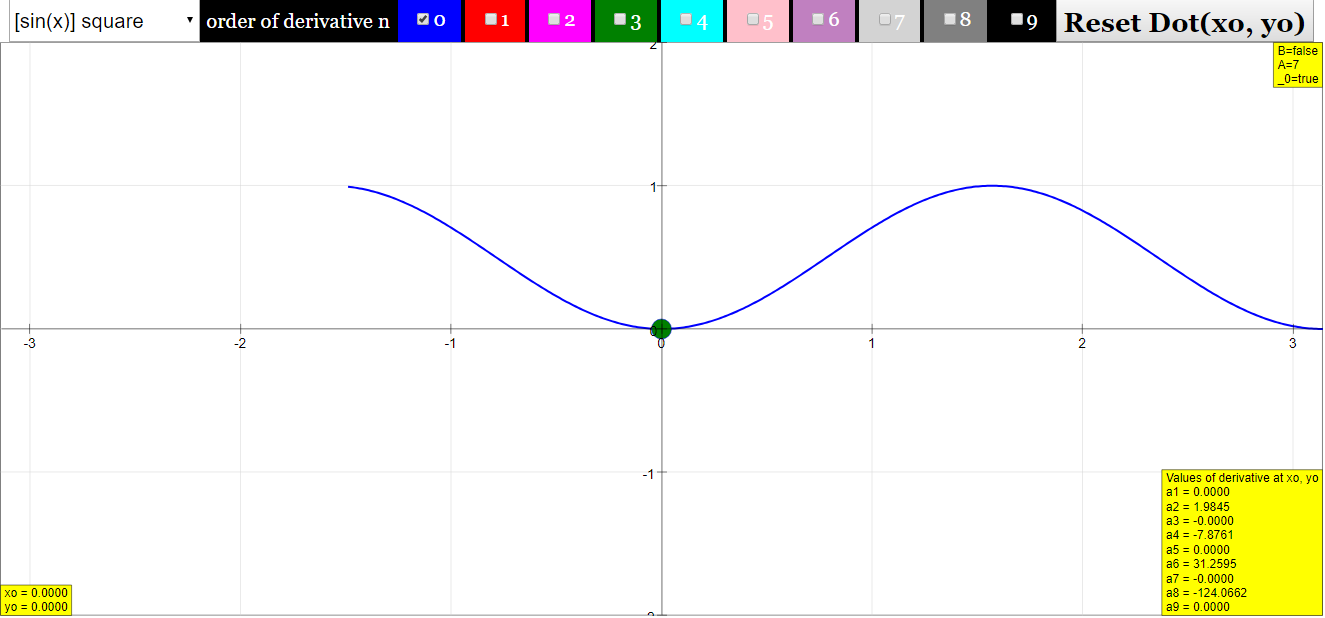The height and width of the screenshot is (618, 1325).
Task: Click the '_0=true' debug text
Action: (1298, 79)
